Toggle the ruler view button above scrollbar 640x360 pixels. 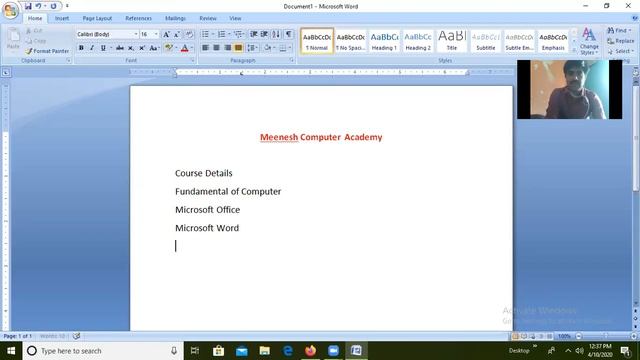click(636, 72)
